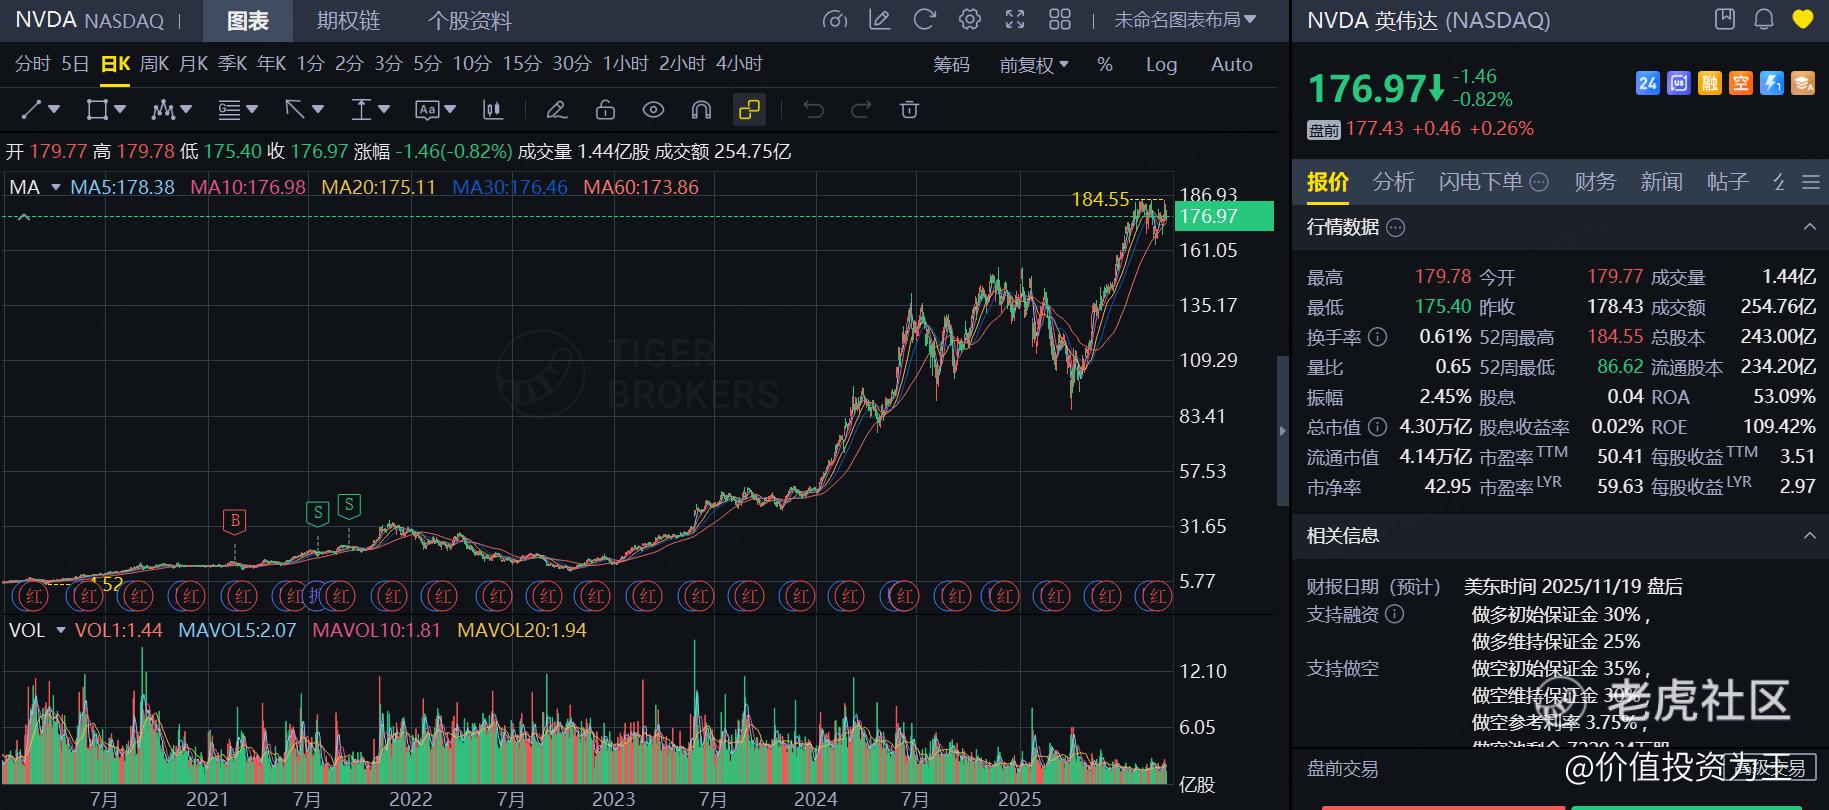Click the 筹码 button
Image resolution: width=1829 pixels, height=810 pixels.
(x=951, y=64)
